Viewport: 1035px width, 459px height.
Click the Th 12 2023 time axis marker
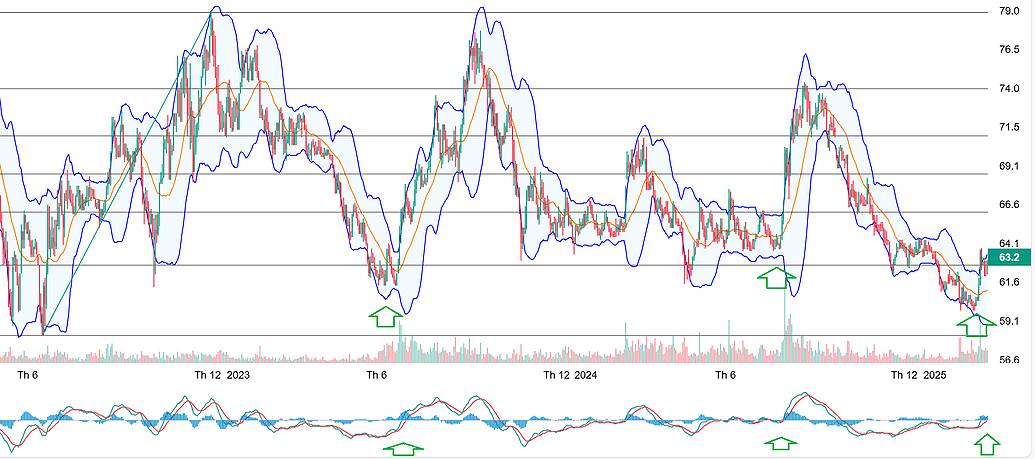(222, 376)
